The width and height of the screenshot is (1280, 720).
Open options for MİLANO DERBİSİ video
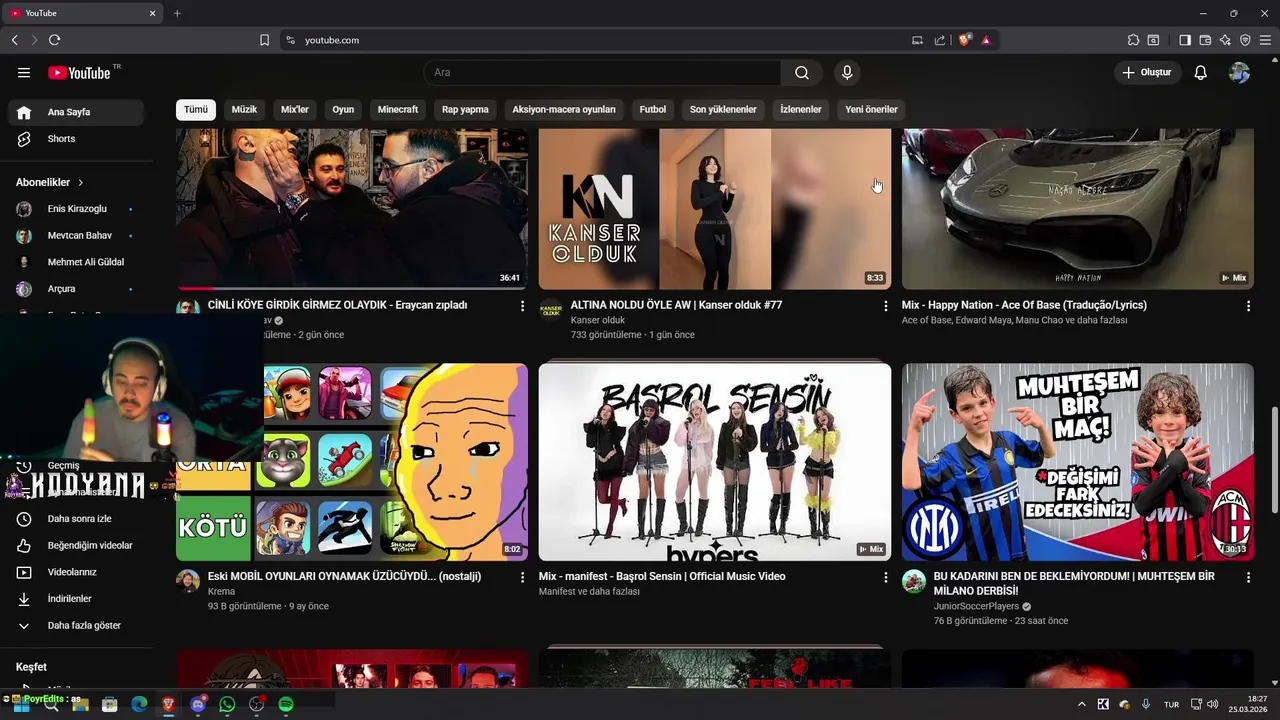(x=1248, y=577)
